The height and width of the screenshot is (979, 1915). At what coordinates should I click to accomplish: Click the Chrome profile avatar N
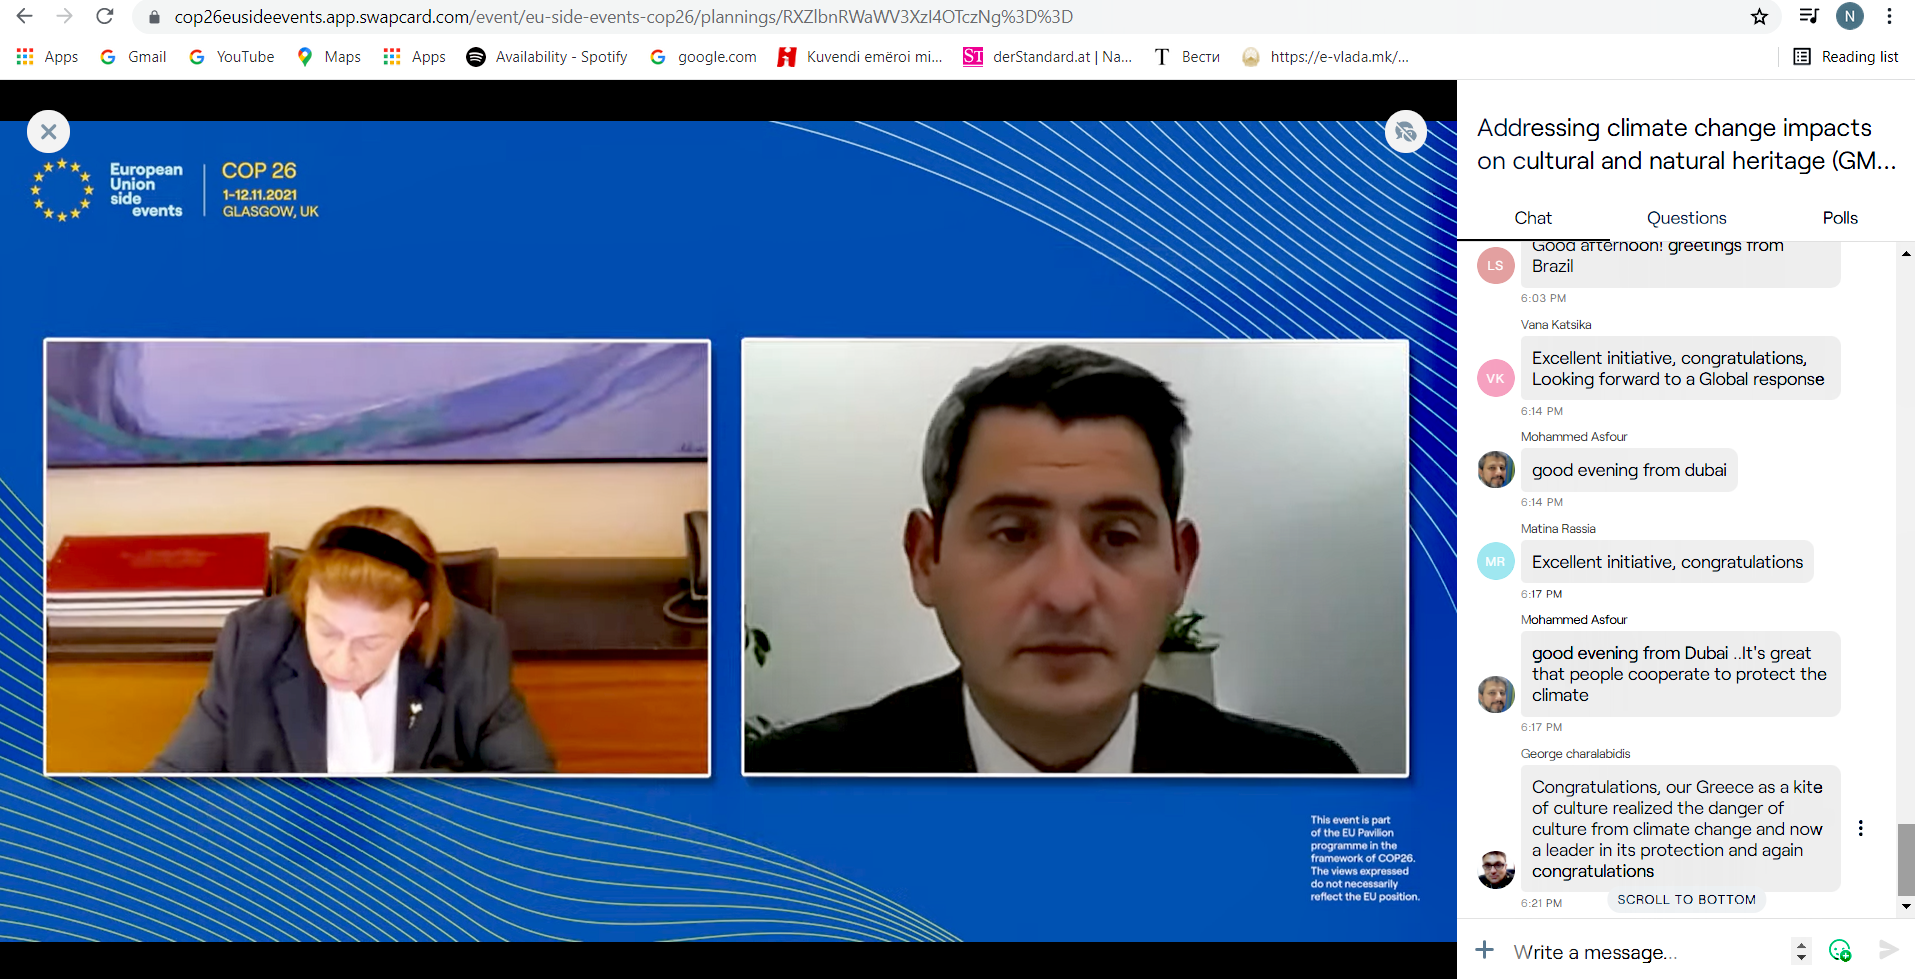click(1849, 17)
